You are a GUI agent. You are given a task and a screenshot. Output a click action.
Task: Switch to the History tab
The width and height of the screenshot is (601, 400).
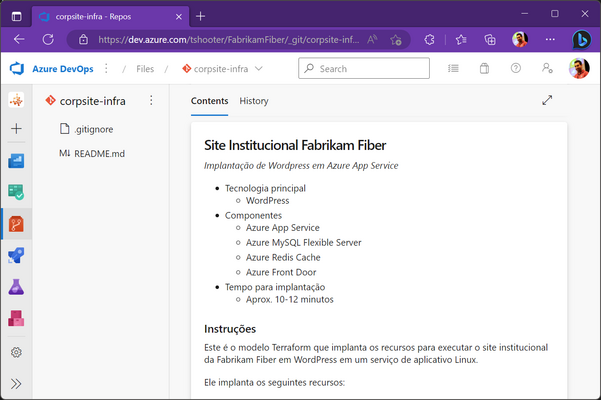click(x=254, y=101)
